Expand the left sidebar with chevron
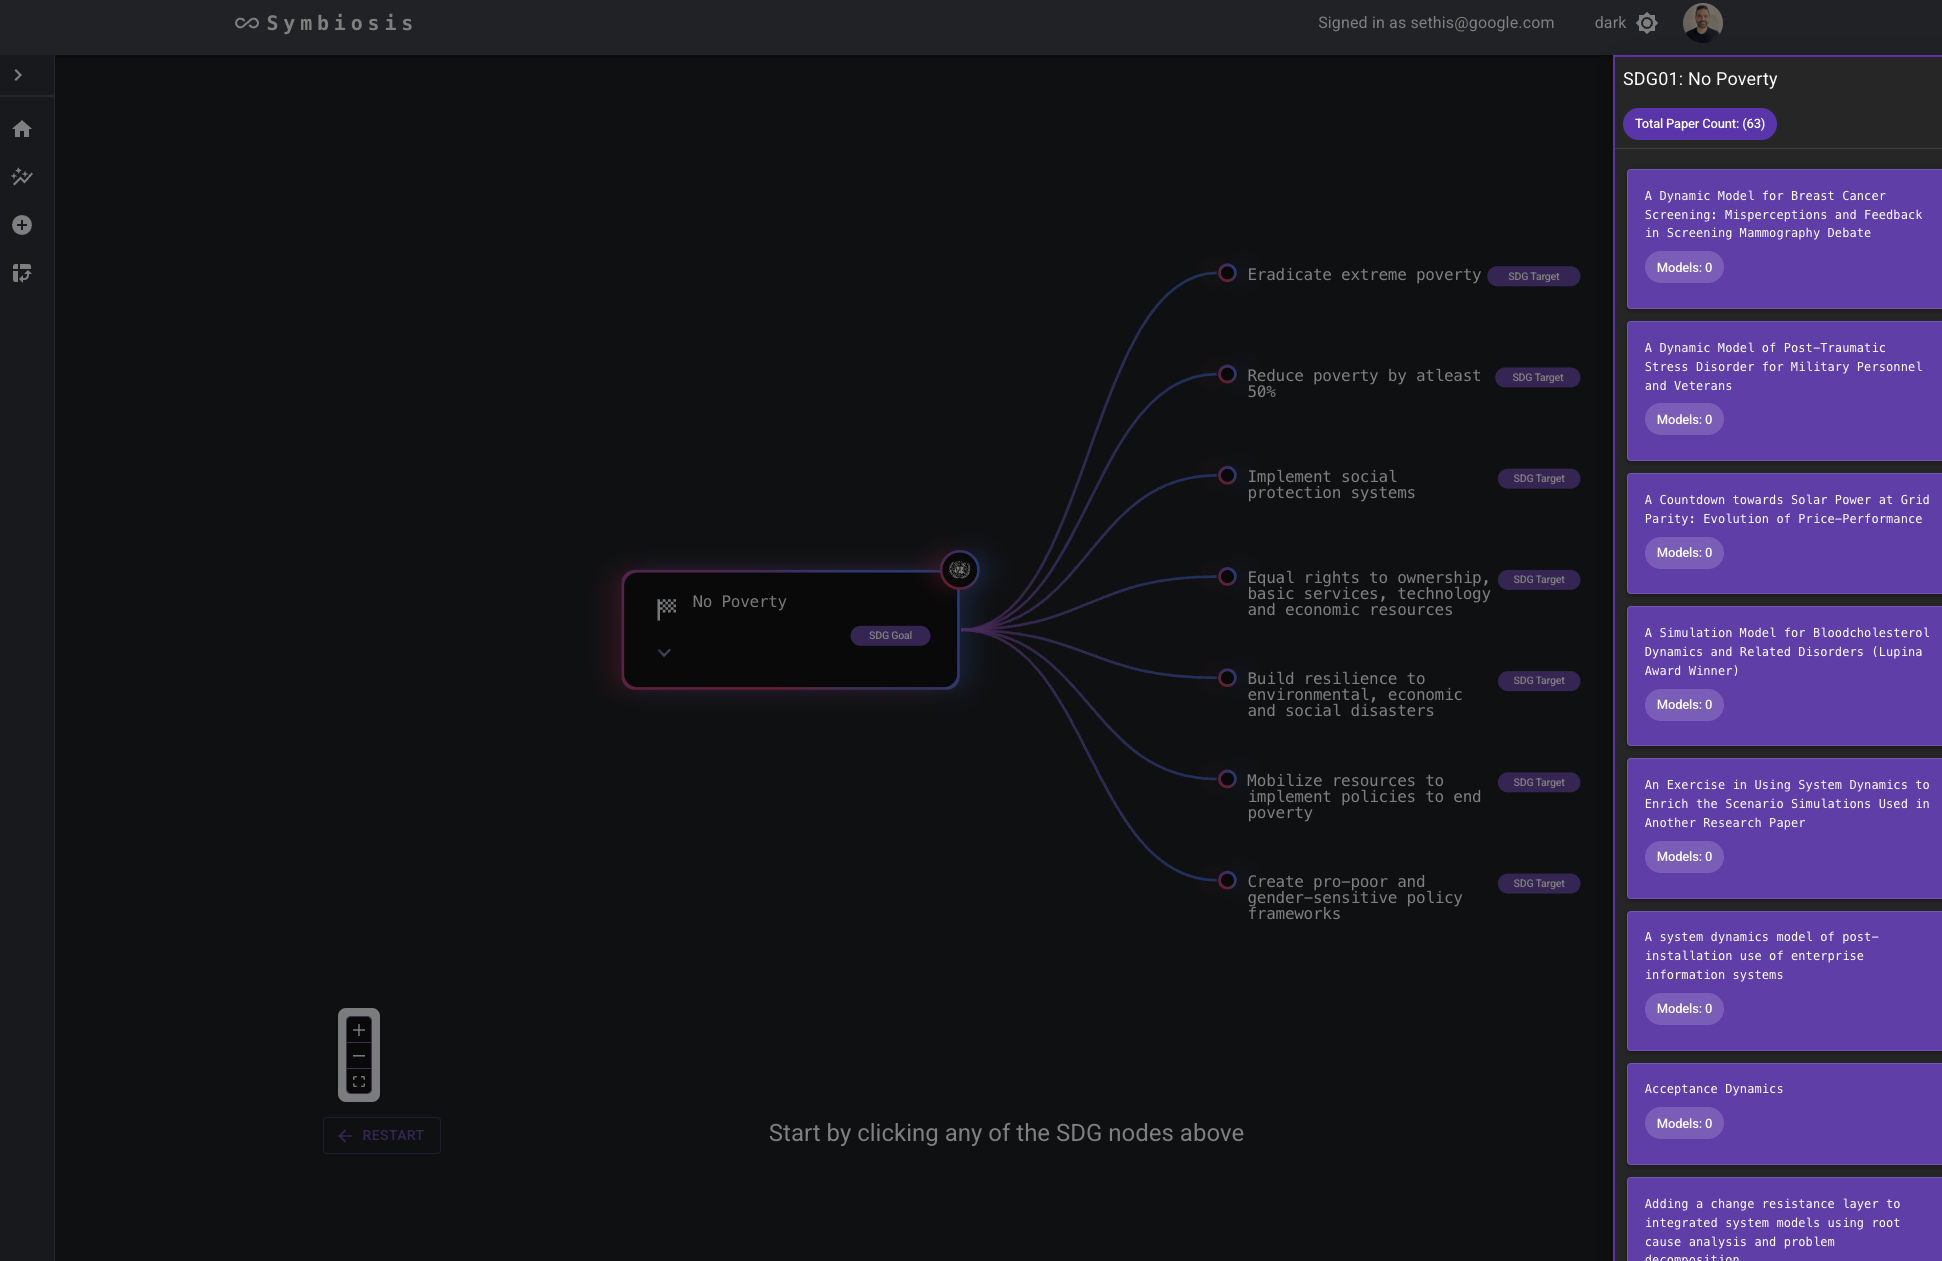This screenshot has height=1261, width=1942. [x=18, y=75]
